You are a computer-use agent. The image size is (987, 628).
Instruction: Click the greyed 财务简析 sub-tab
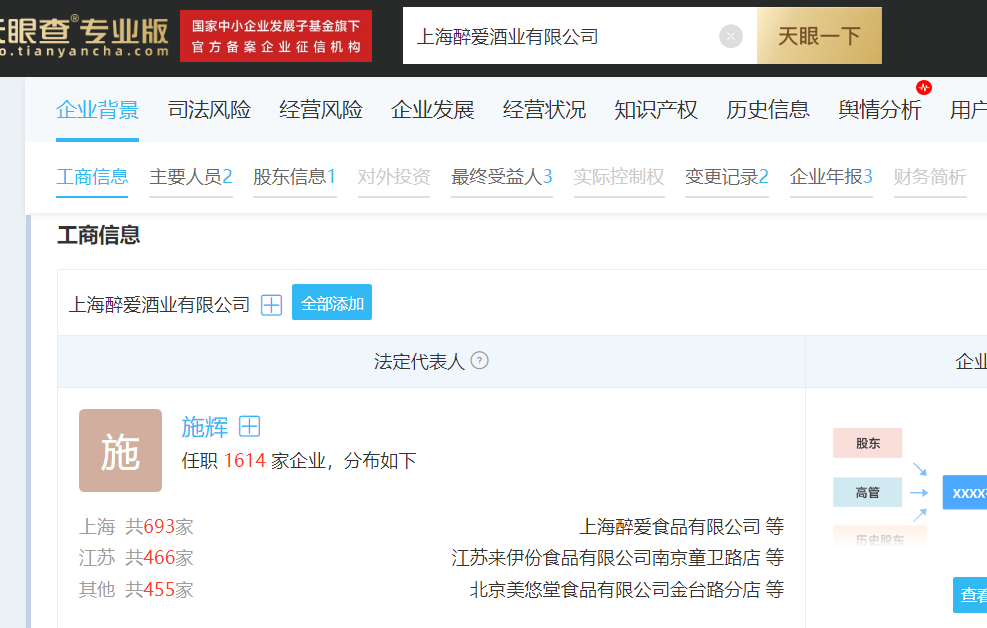click(930, 177)
